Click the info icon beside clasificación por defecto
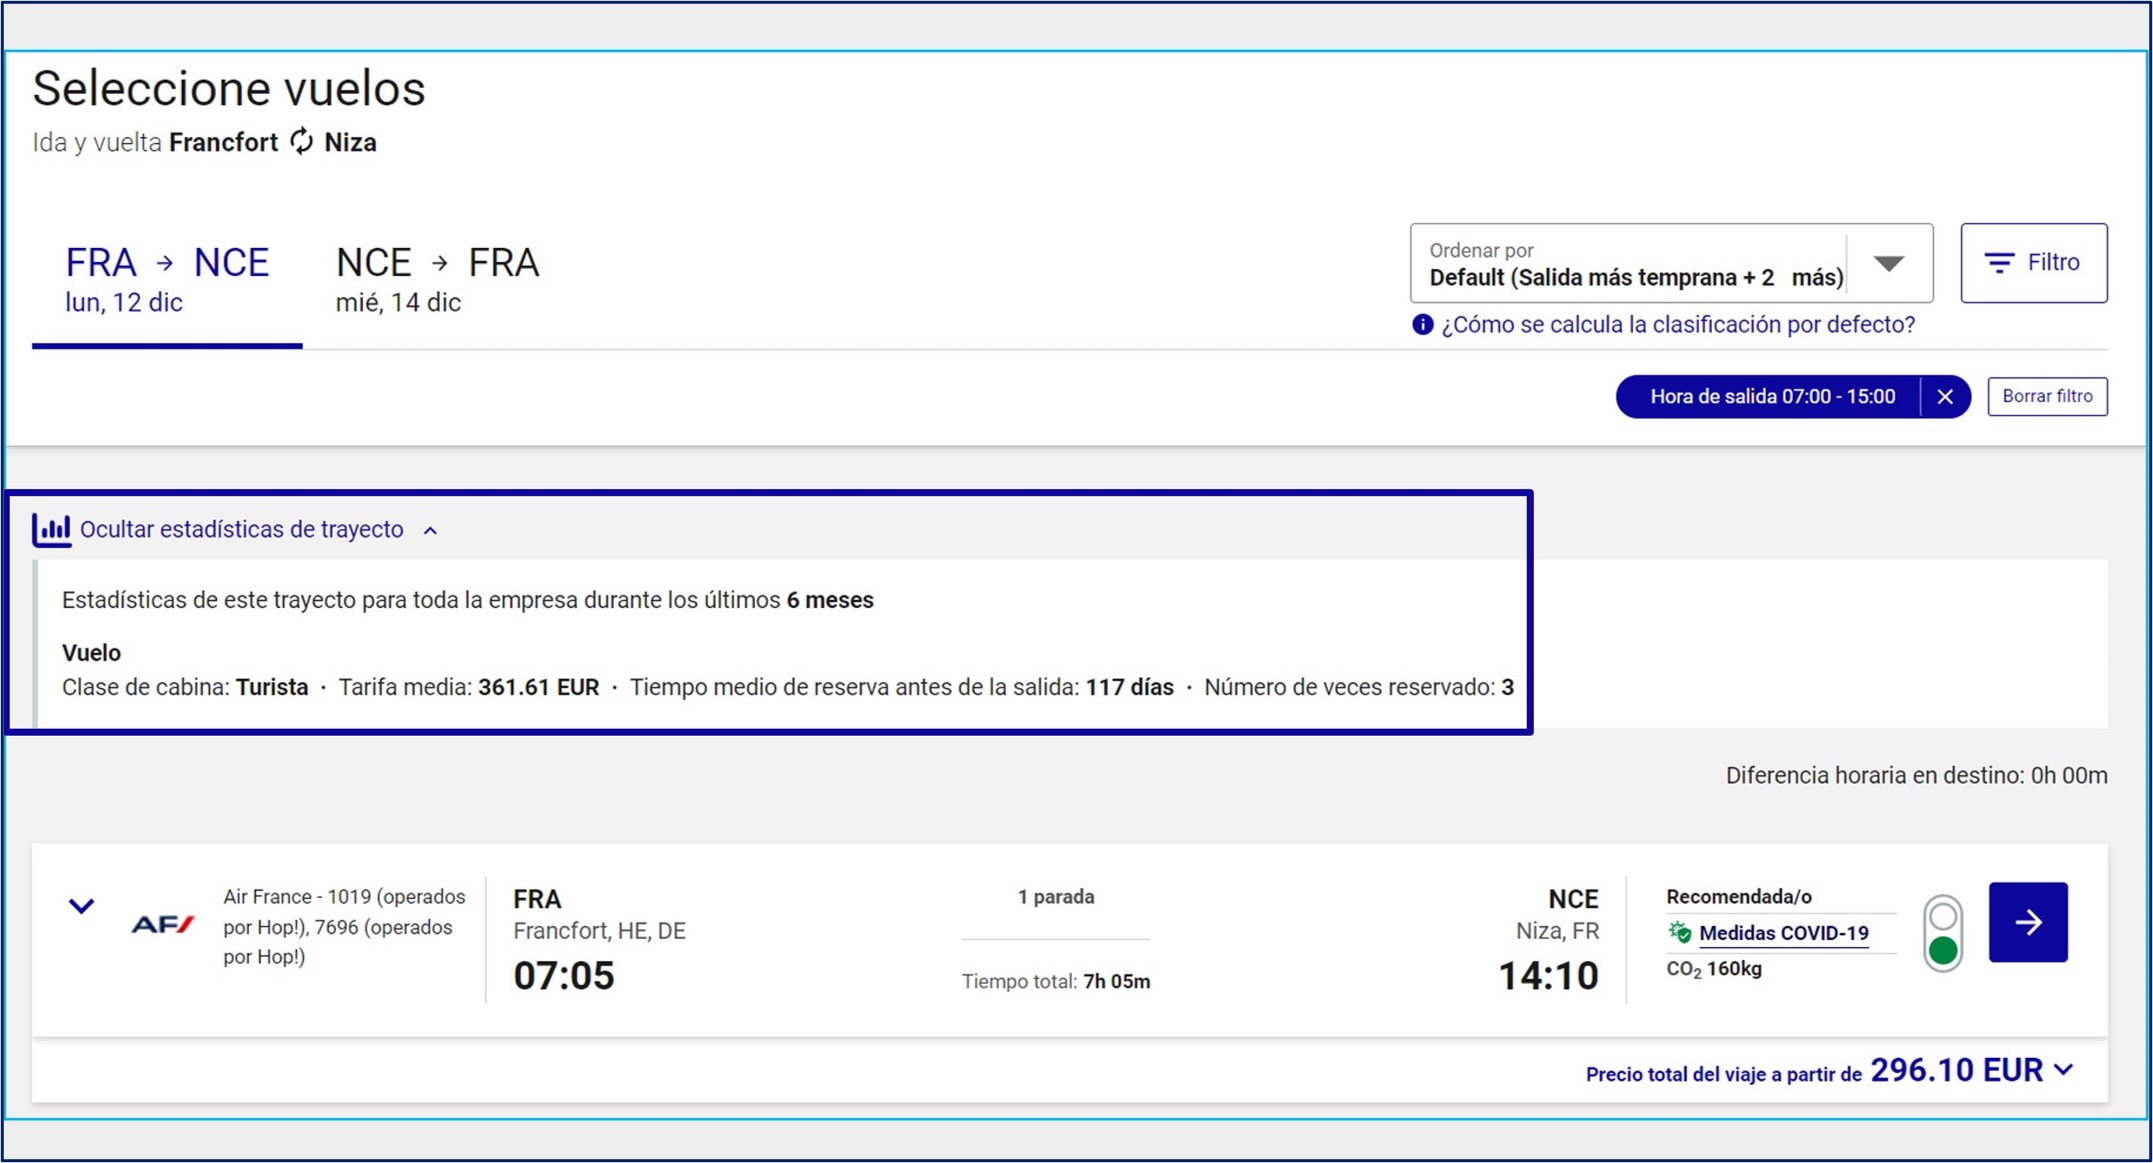This screenshot has height=1163, width=2153. (x=1422, y=325)
